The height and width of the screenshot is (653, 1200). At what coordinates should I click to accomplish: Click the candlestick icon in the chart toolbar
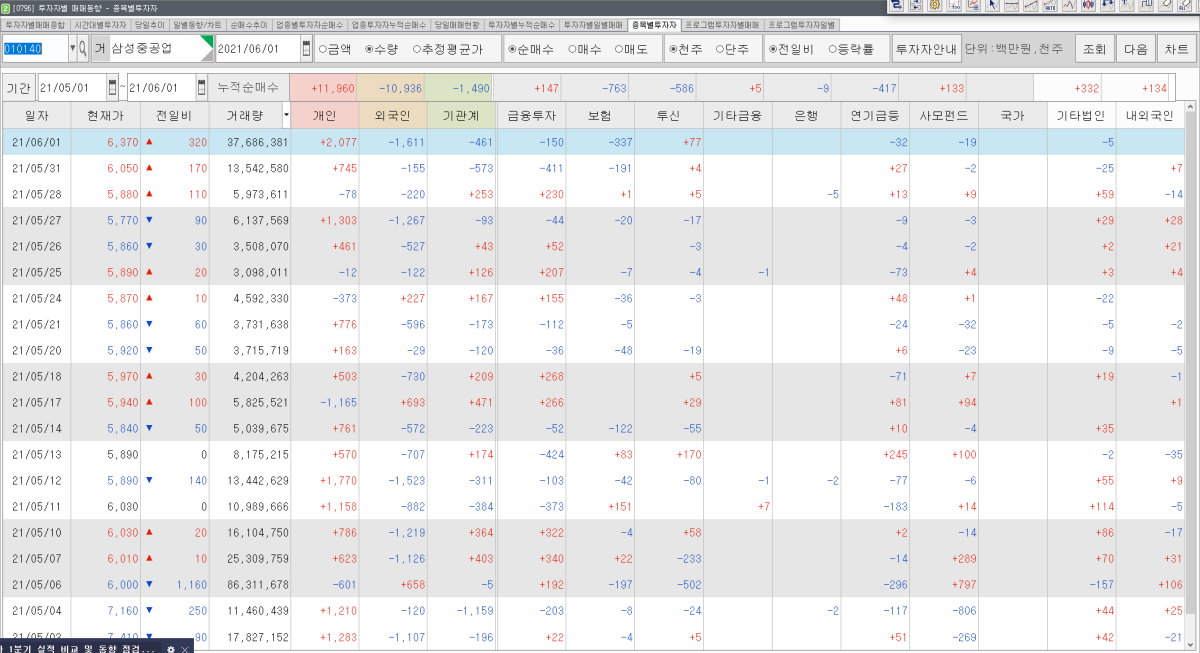pos(1088,5)
